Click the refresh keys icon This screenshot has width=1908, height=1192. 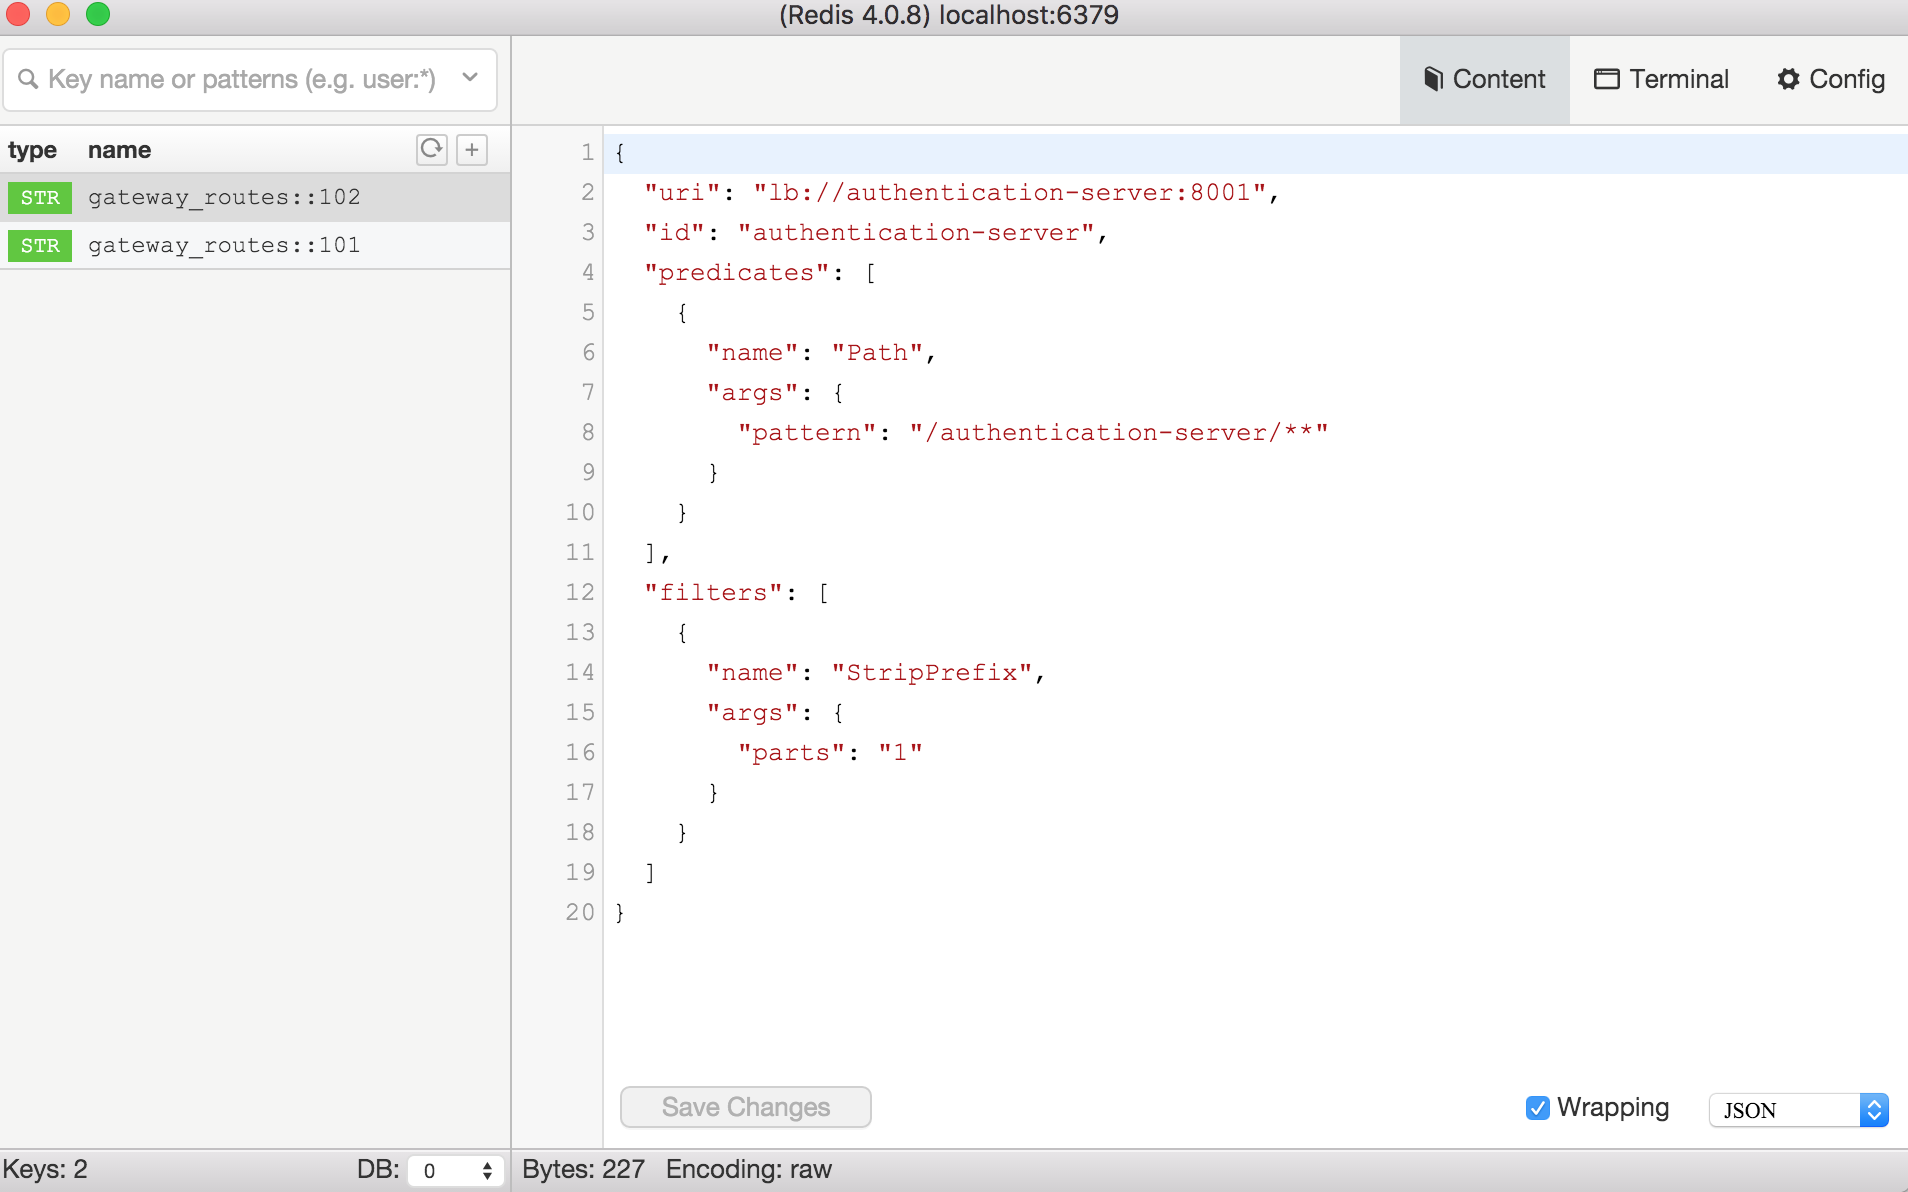431,150
